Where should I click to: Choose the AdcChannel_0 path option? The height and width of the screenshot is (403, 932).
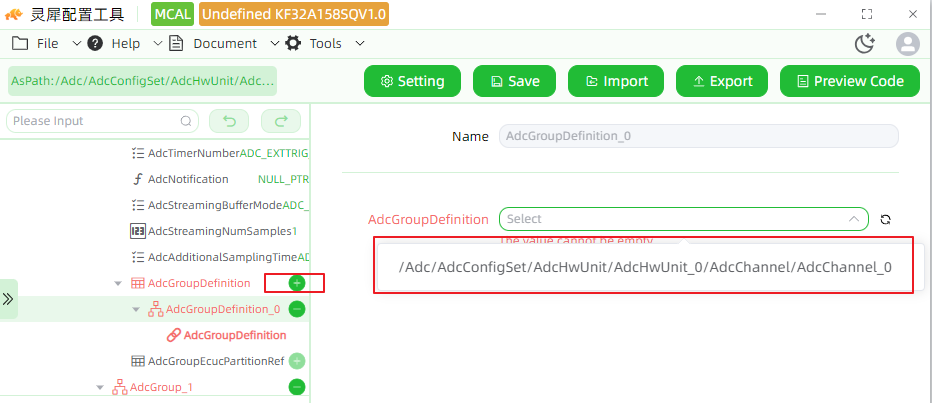click(x=645, y=267)
